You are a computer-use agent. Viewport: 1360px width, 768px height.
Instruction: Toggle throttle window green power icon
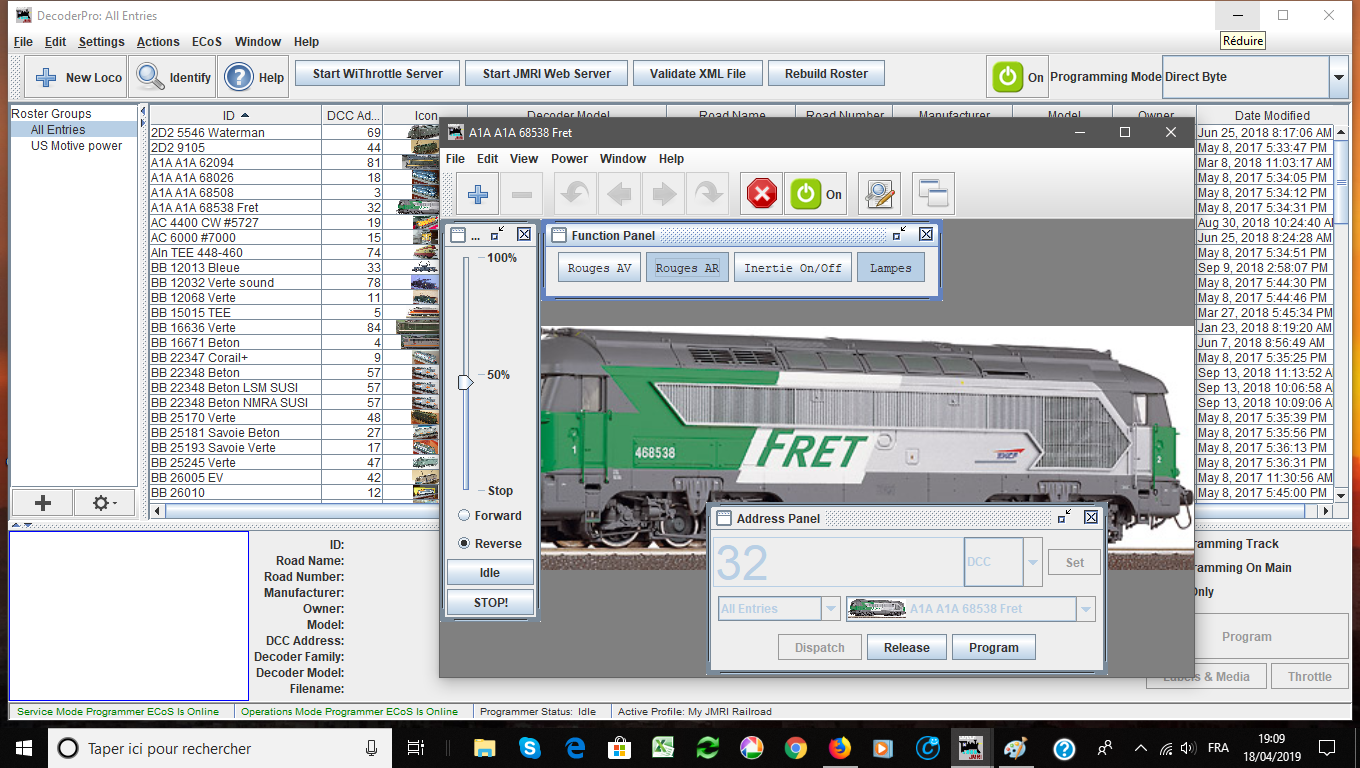816,195
